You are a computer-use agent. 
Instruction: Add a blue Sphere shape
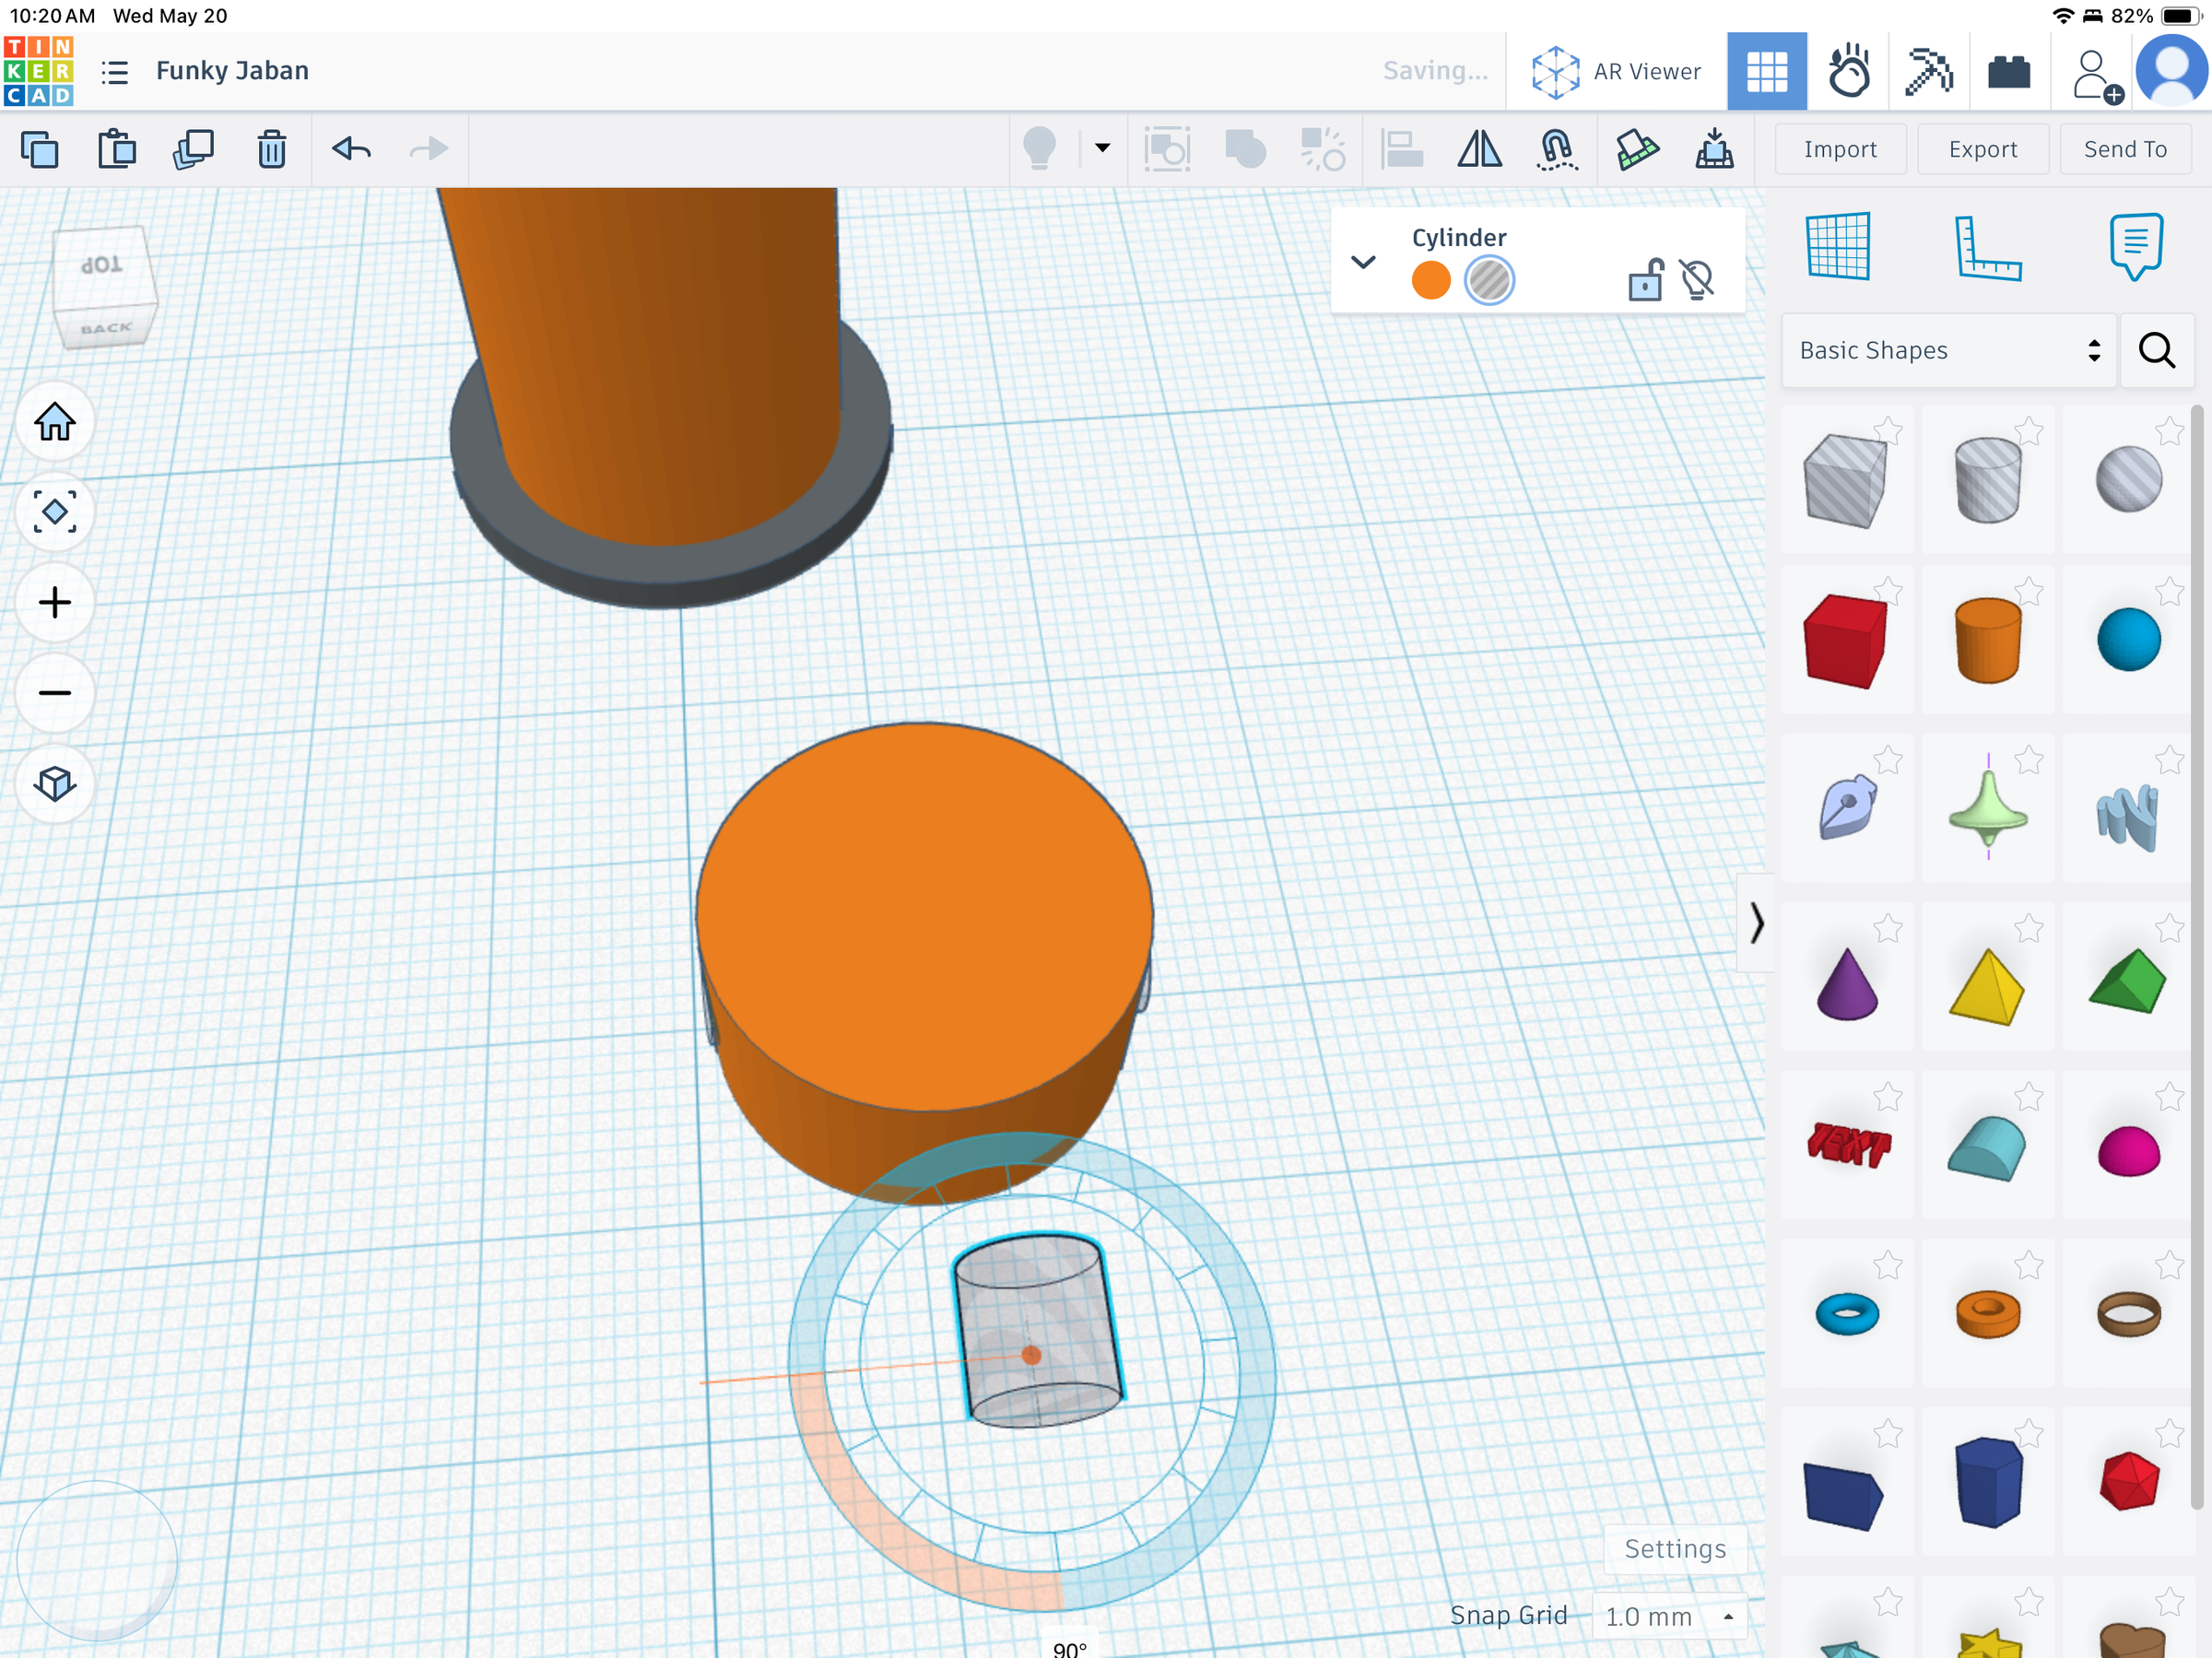pos(2129,640)
